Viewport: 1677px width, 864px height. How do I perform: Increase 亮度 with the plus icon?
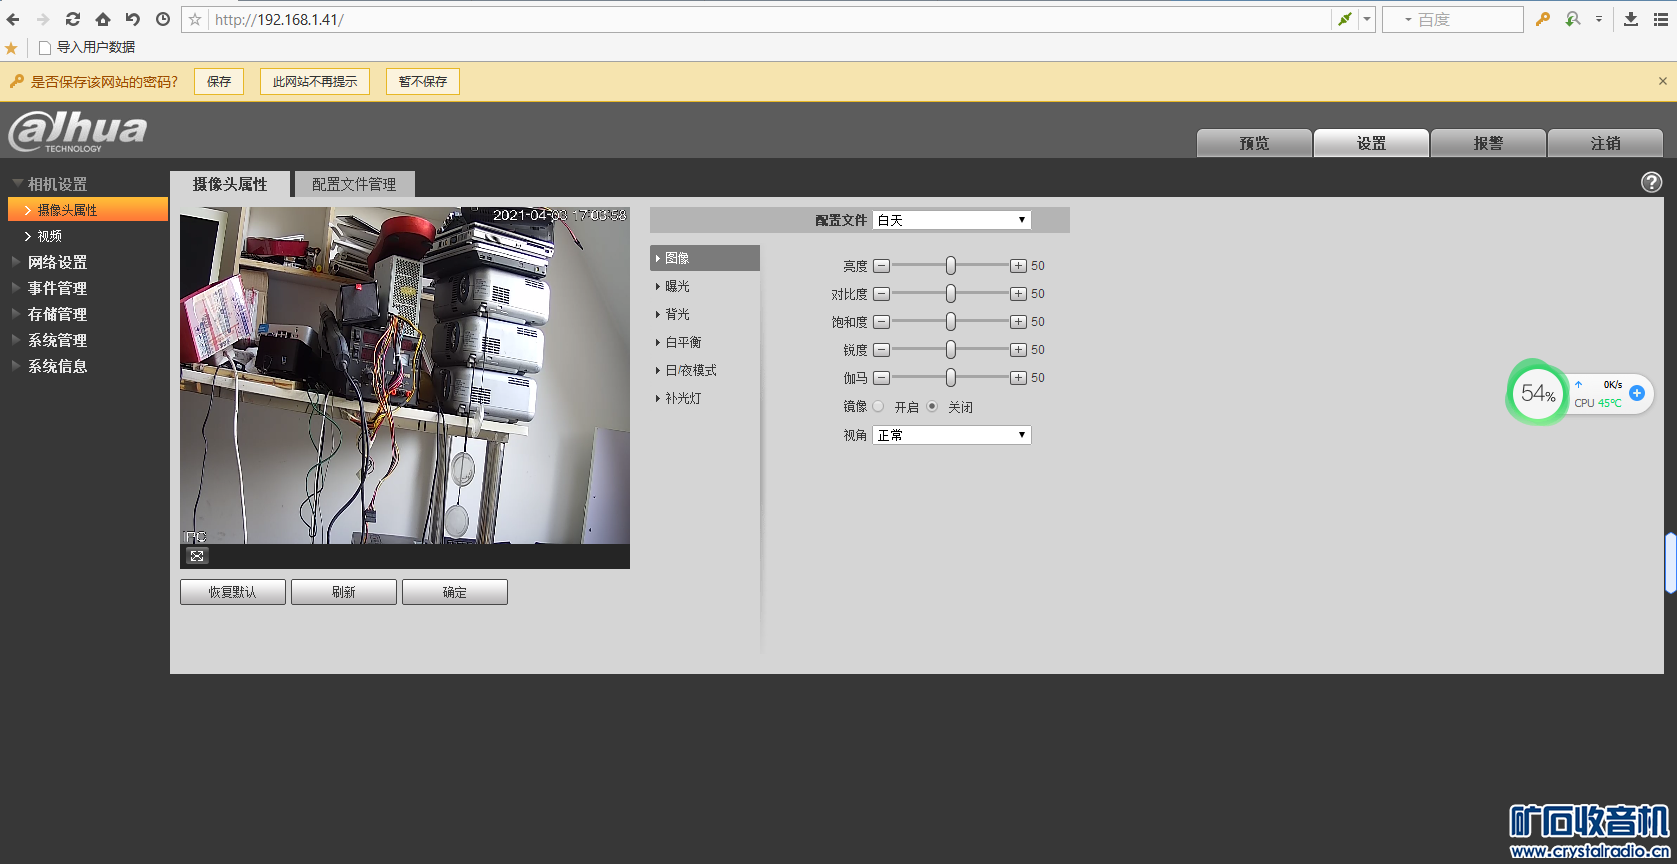[x=1018, y=266]
